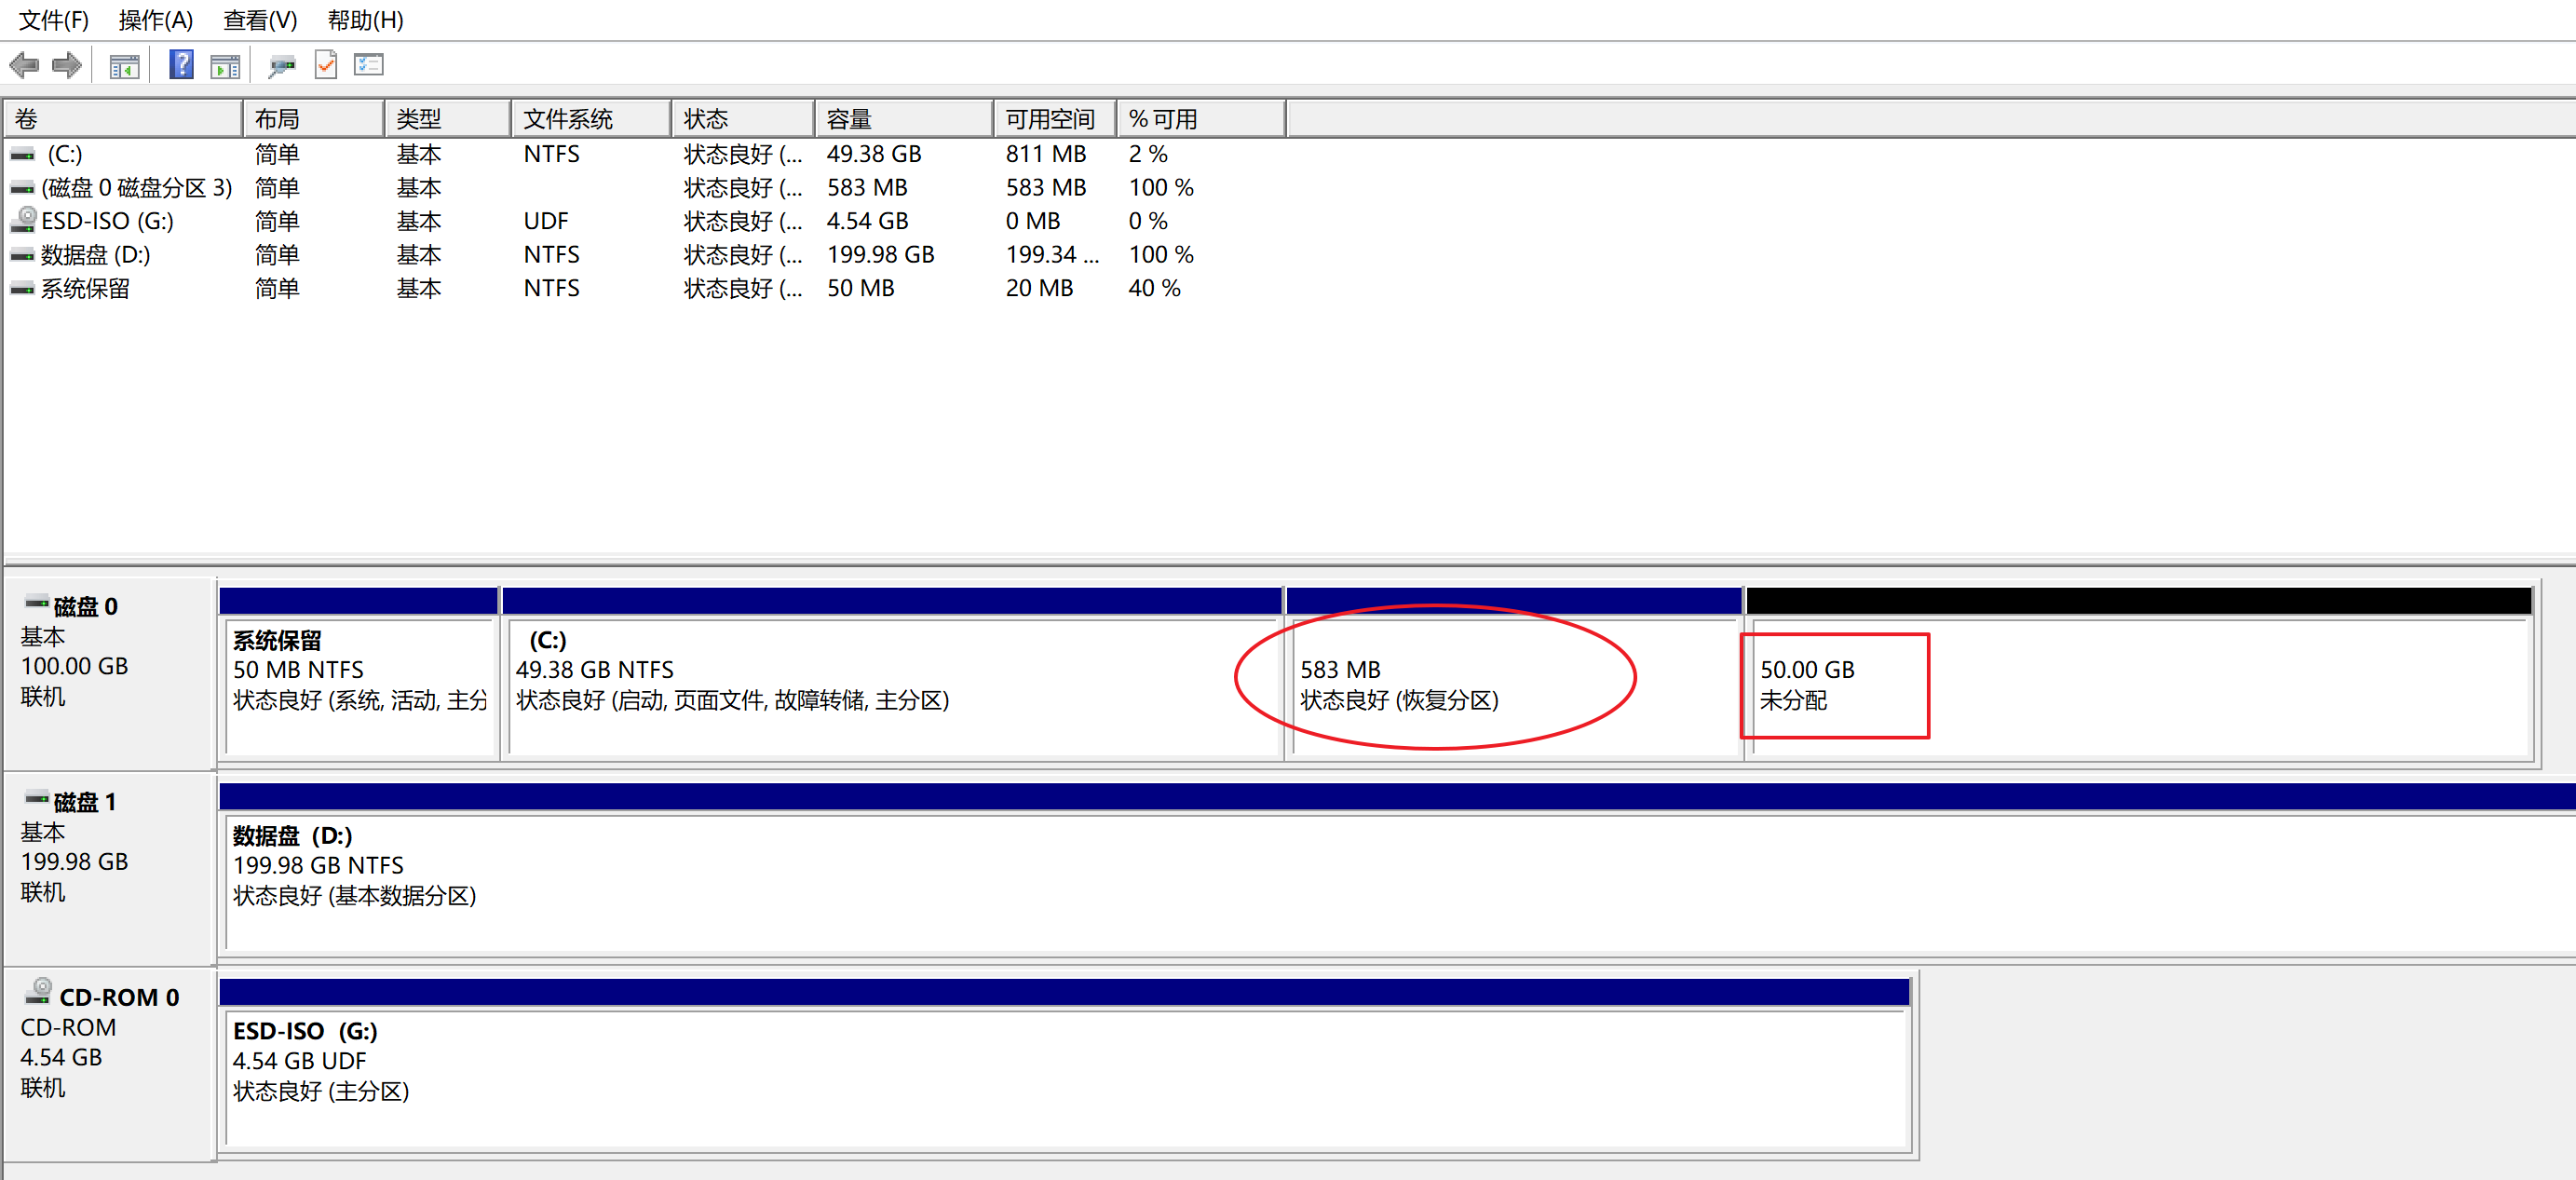This screenshot has height=1180, width=2576.
Task: Click the document with red checkmark icon
Action: click(326, 65)
